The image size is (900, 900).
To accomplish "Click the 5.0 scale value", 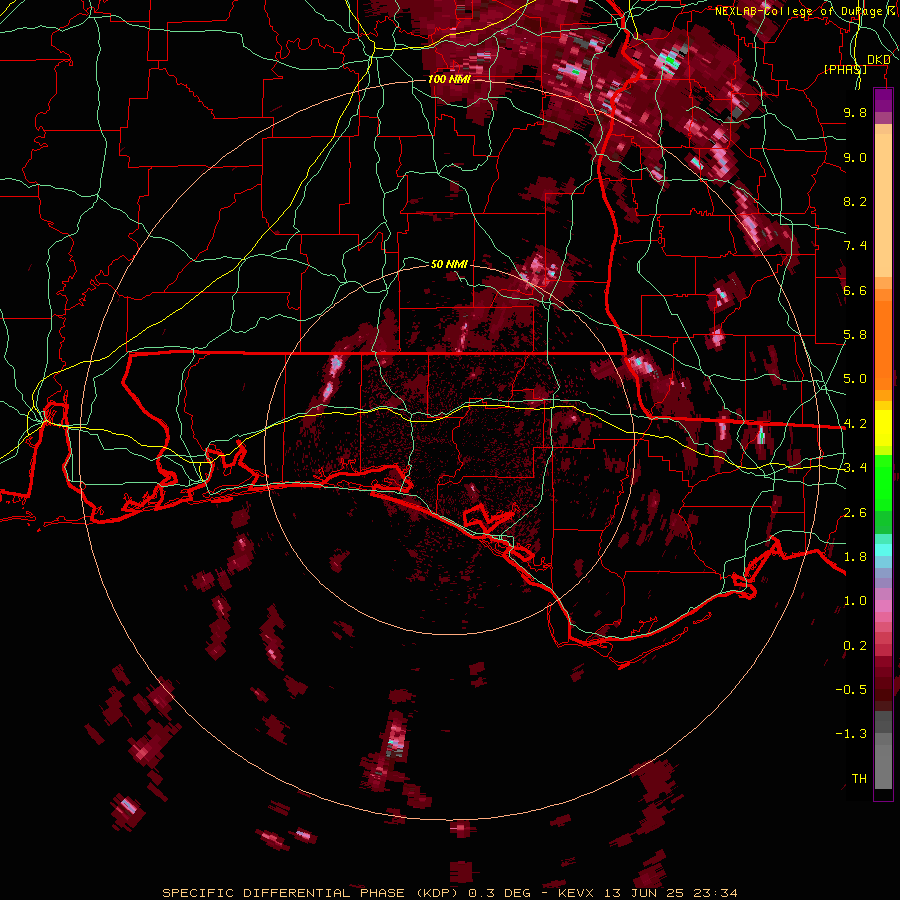I will [855, 379].
